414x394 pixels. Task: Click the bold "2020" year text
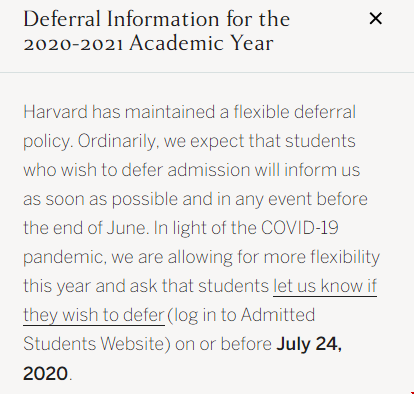[46, 373]
